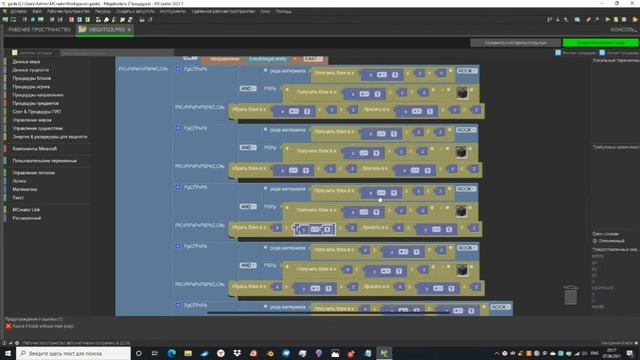Open ROCK dropdown in third Если block
Screen dimensions: 640x360
[466, 189]
